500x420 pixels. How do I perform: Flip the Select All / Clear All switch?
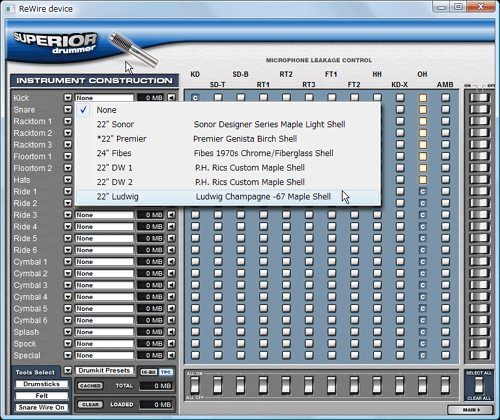point(479,386)
